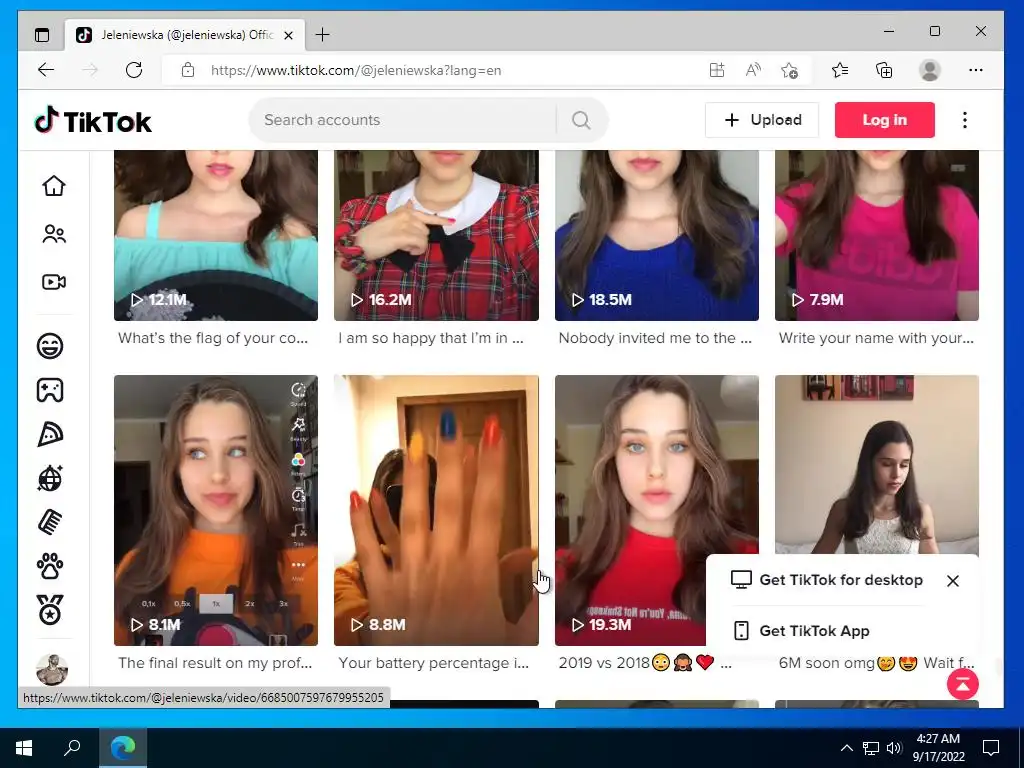The image size is (1024, 768).
Task: Click caption 'Nobody invited me to the ...'
Action: pyautogui.click(x=655, y=338)
